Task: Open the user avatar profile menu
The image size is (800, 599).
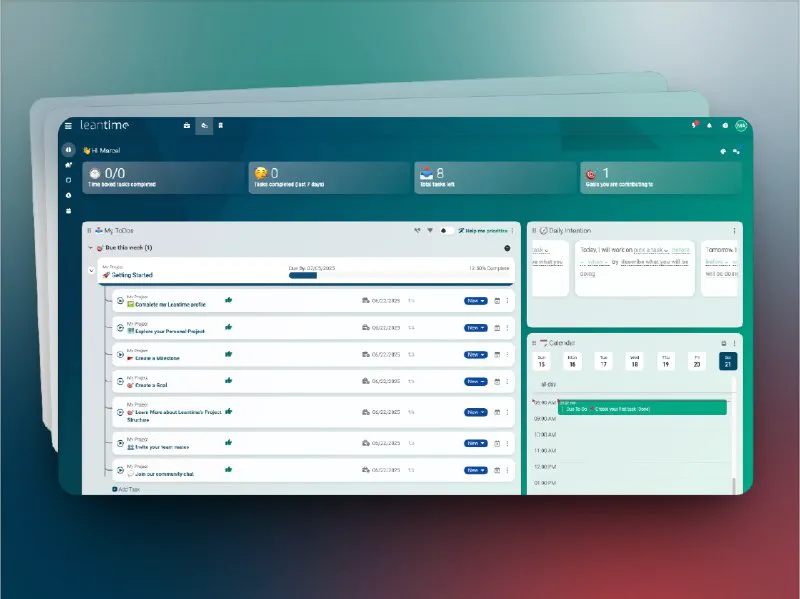Action: coord(741,126)
